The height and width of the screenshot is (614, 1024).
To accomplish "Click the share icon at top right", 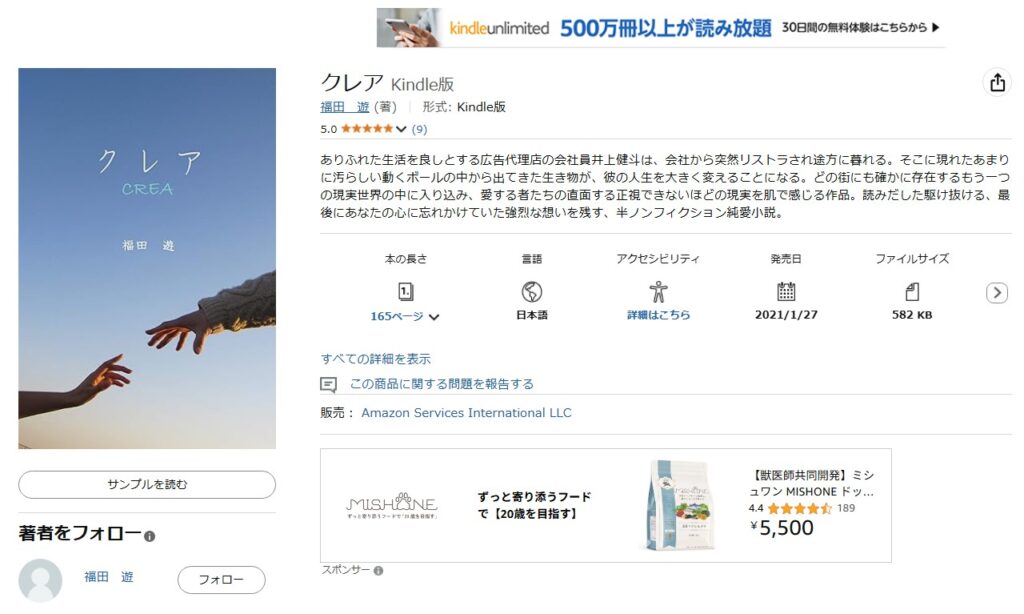I will click(997, 82).
